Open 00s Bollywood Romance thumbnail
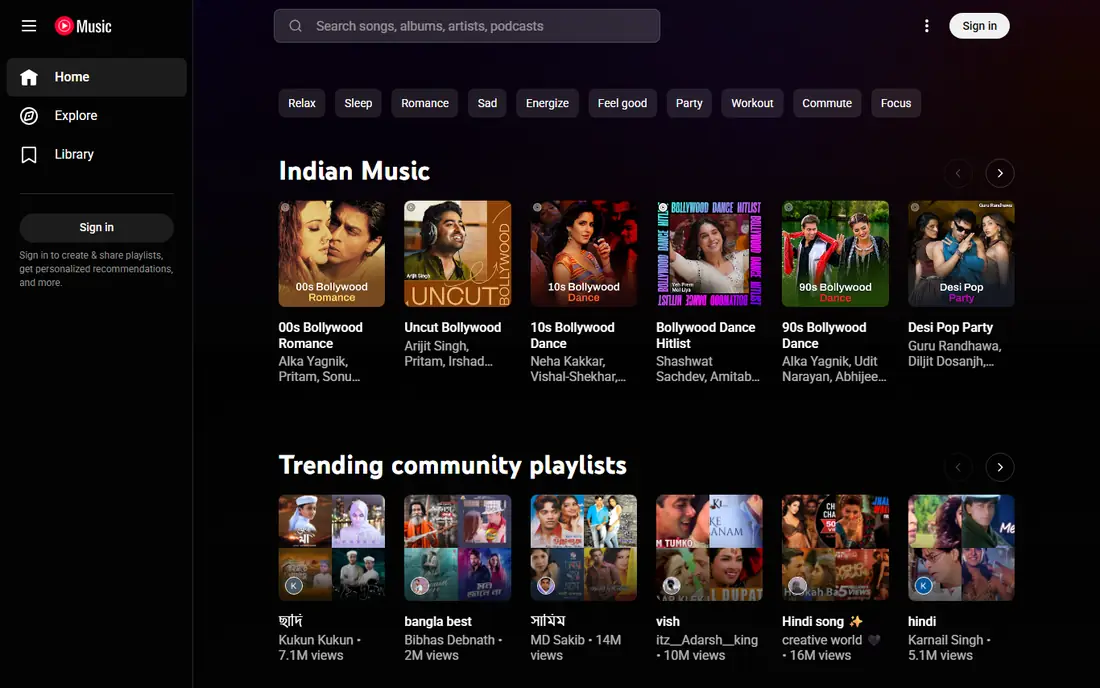1100x688 pixels. click(x=331, y=254)
